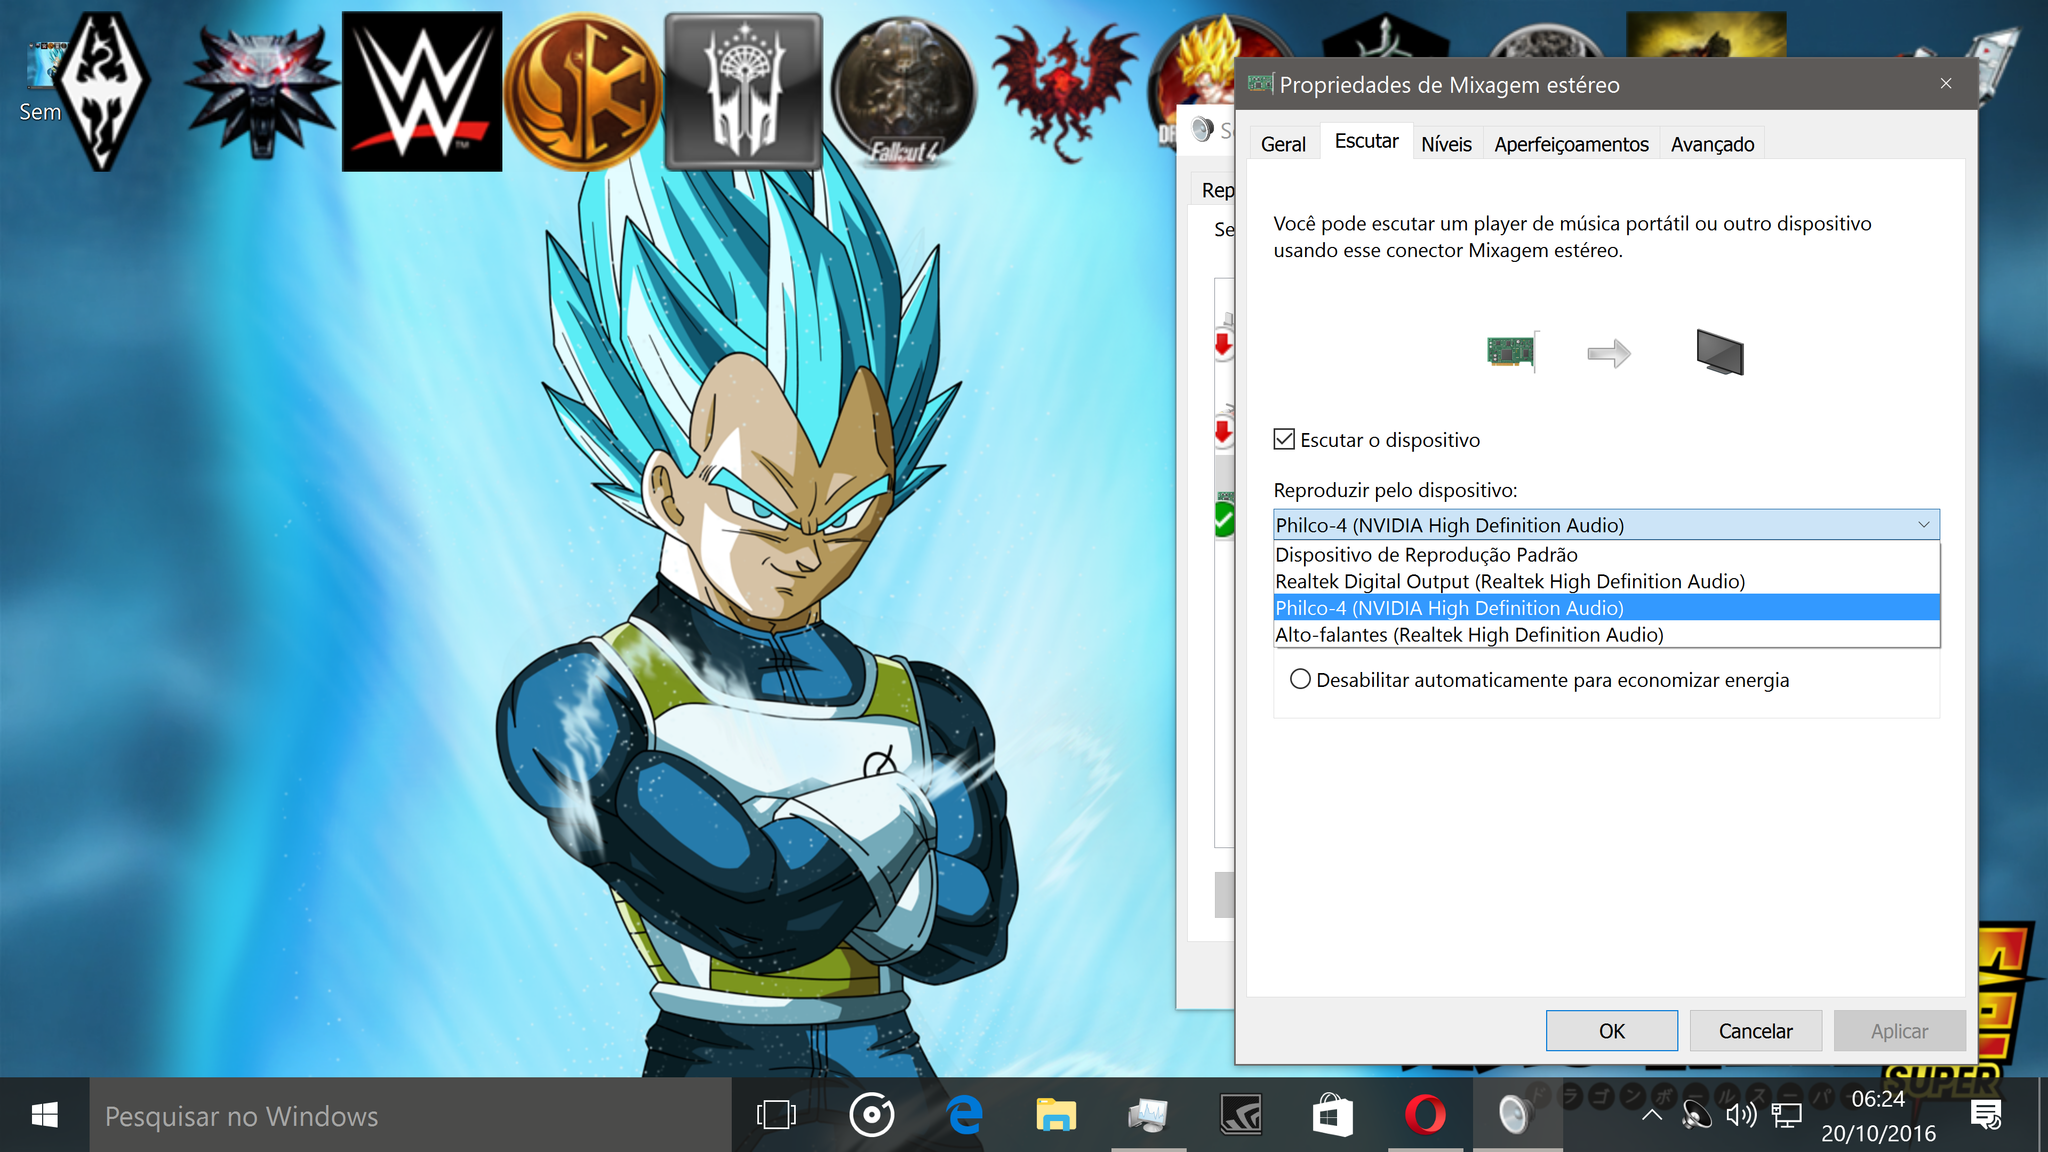Viewport: 2048px width, 1152px height.
Task: Switch to the Geral tab
Action: (1283, 144)
